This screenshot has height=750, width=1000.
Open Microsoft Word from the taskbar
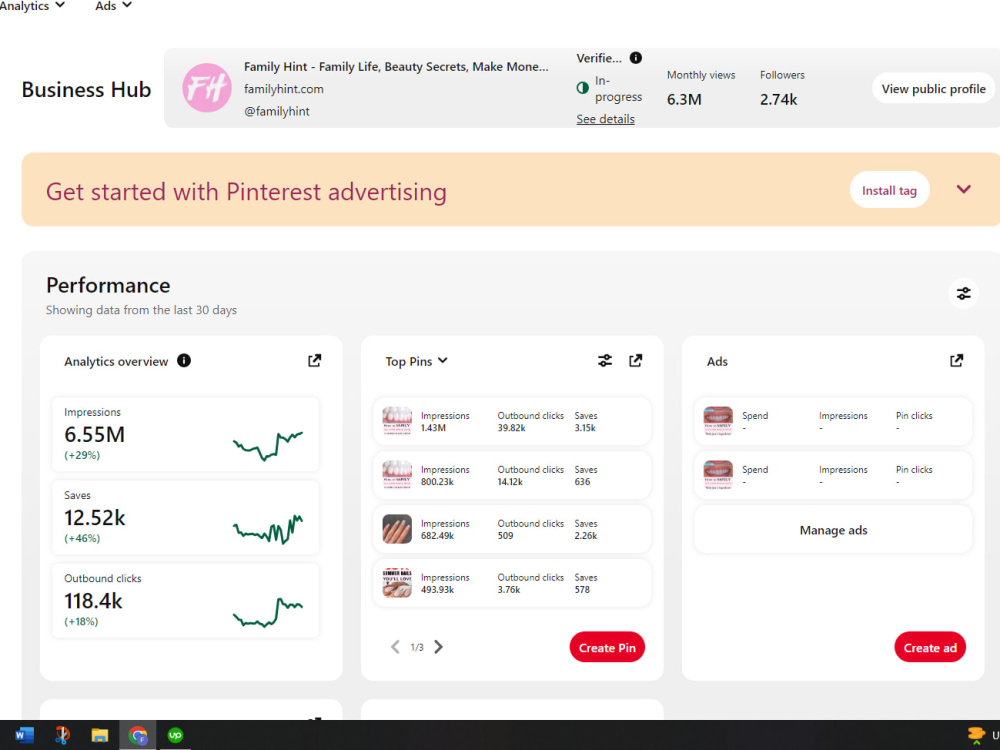24,735
